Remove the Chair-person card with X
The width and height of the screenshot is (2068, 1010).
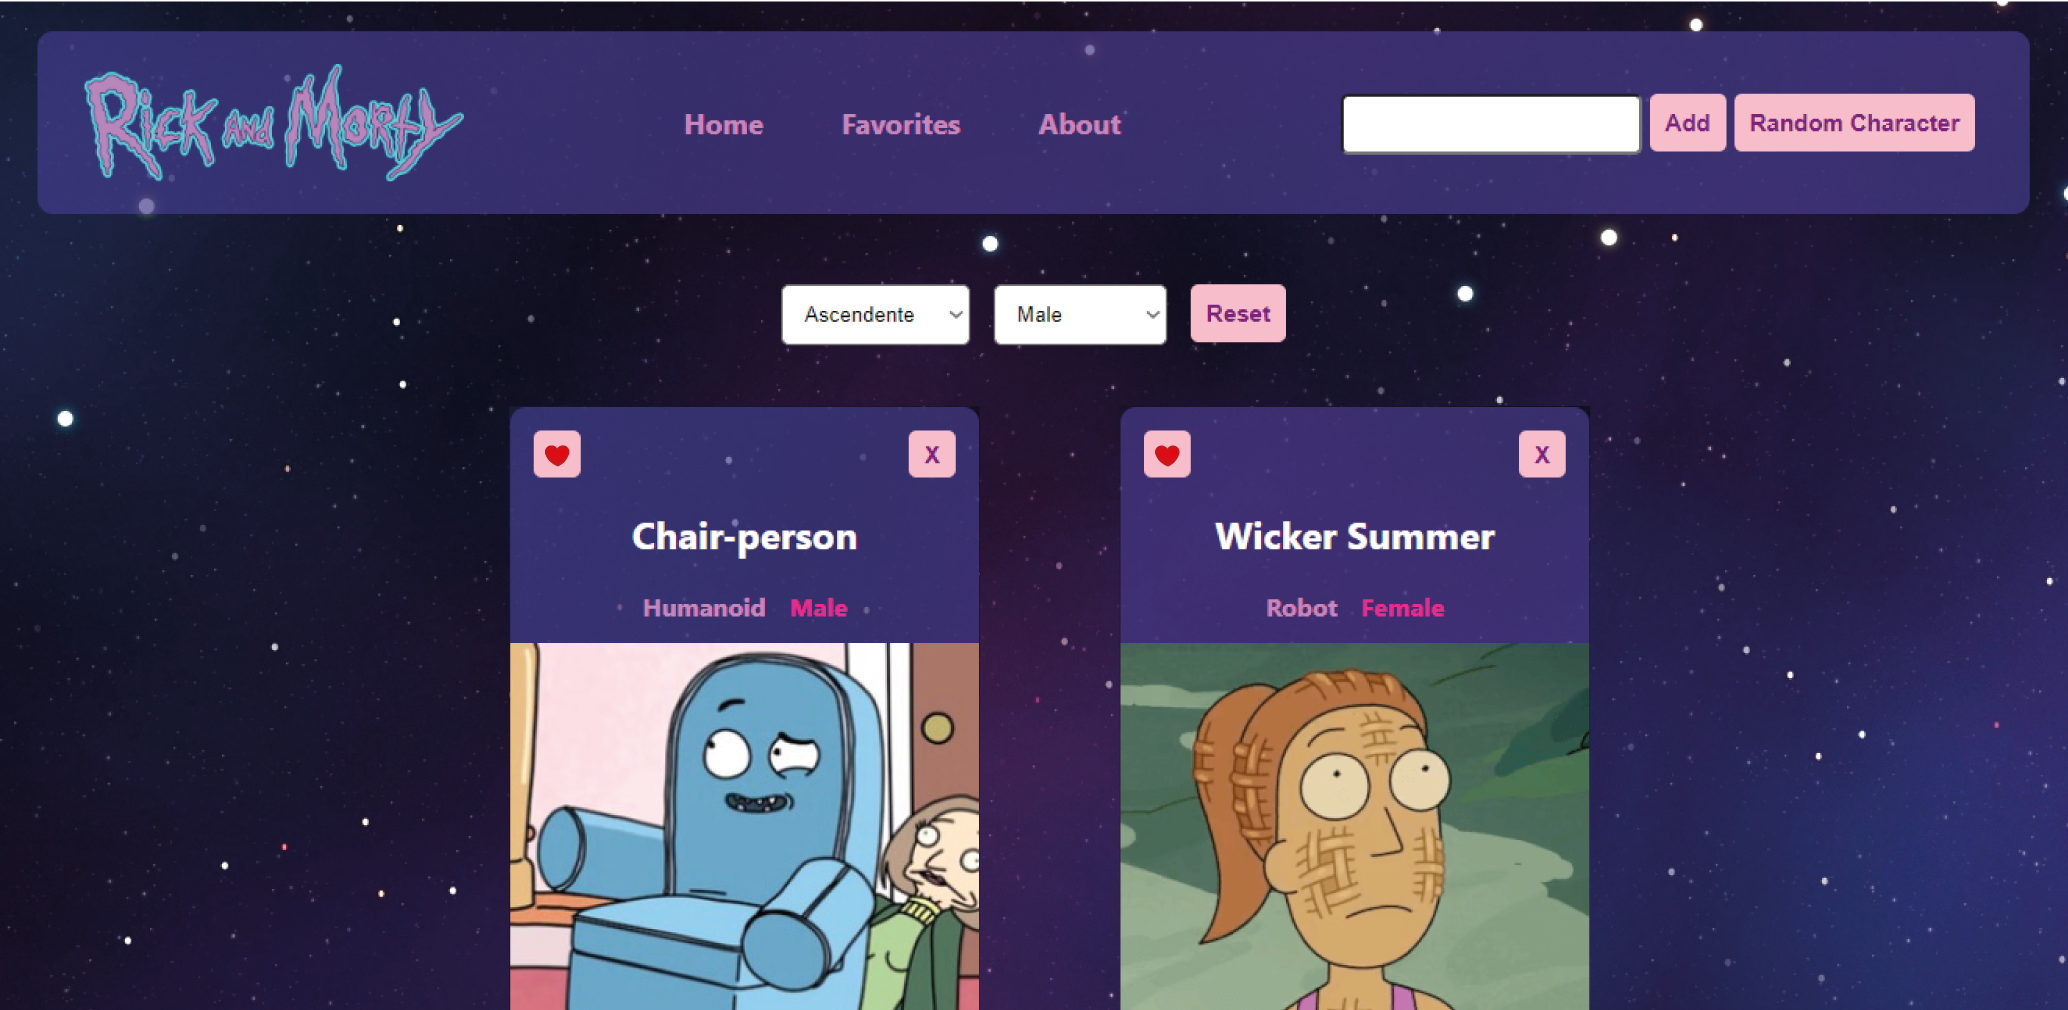pyautogui.click(x=932, y=455)
